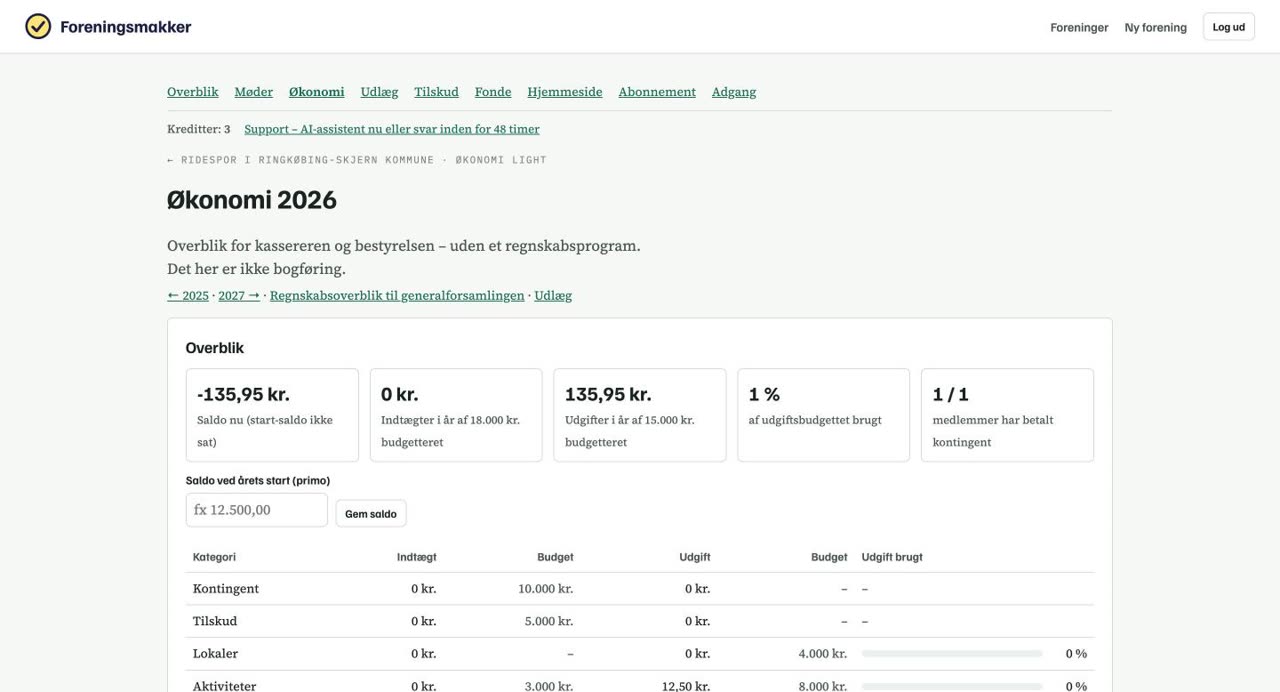Click the Foreningsmakker checkmark logo icon
1280x692 pixels.
(38, 27)
